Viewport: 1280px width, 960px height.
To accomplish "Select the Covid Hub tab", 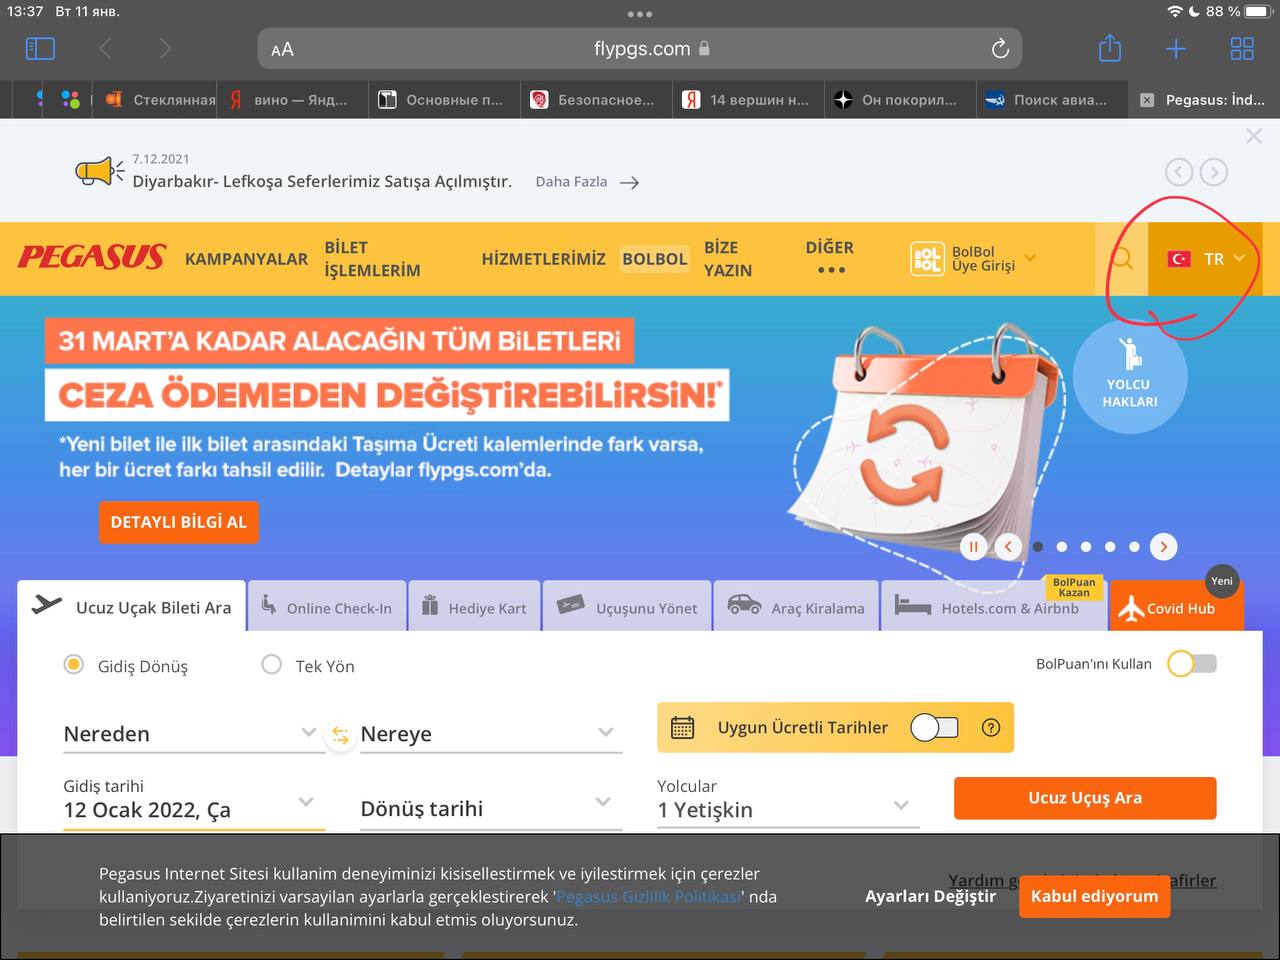I will click(1177, 607).
